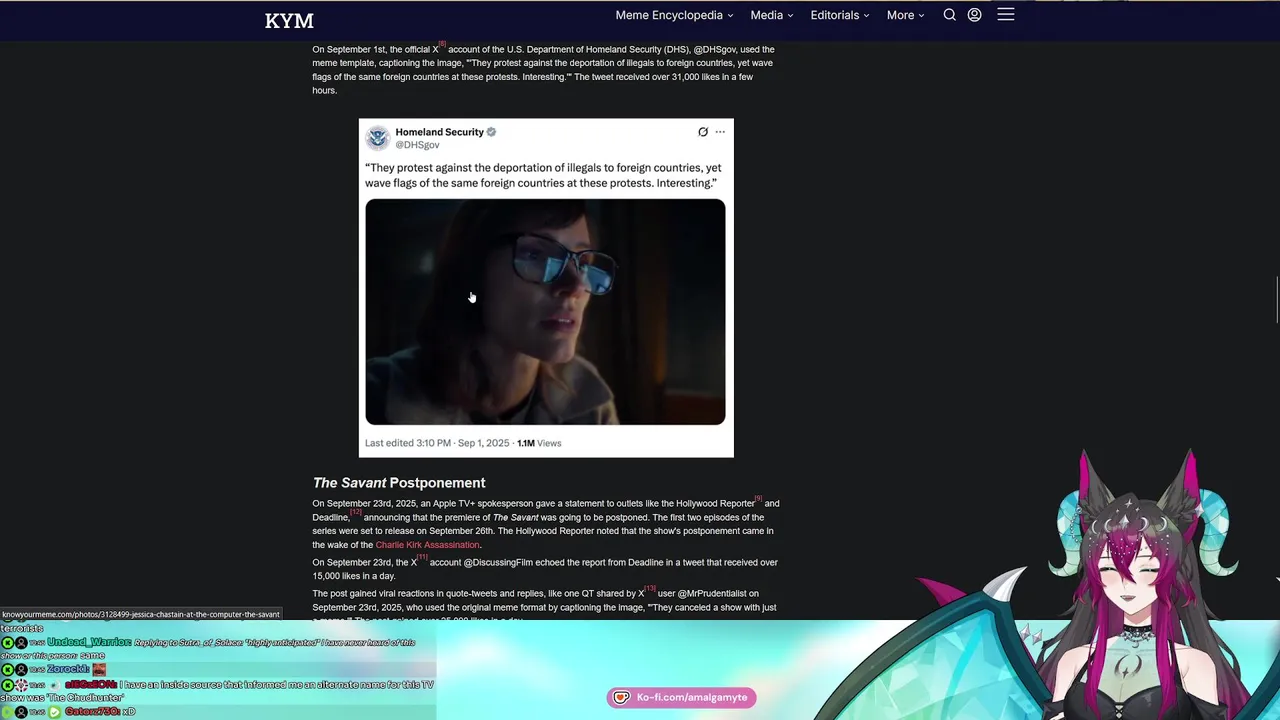This screenshot has width=1280, height=720.
Task: Expand the More dropdown menu
Action: click(905, 15)
